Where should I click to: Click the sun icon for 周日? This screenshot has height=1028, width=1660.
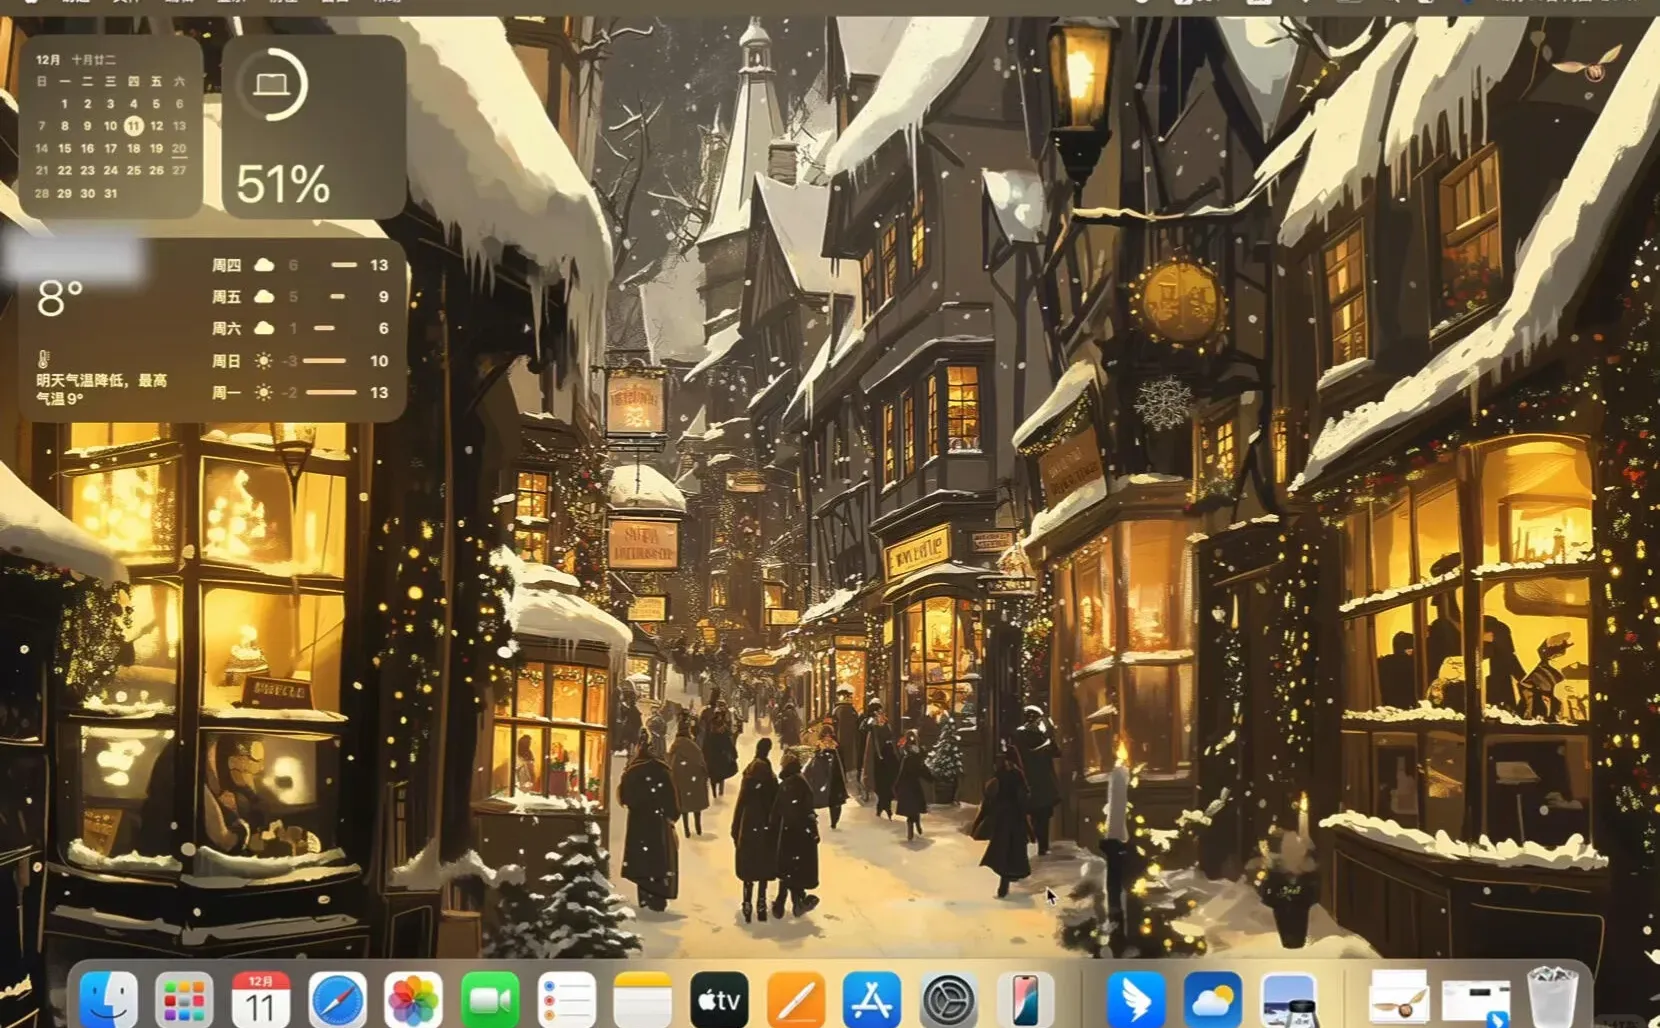point(264,361)
